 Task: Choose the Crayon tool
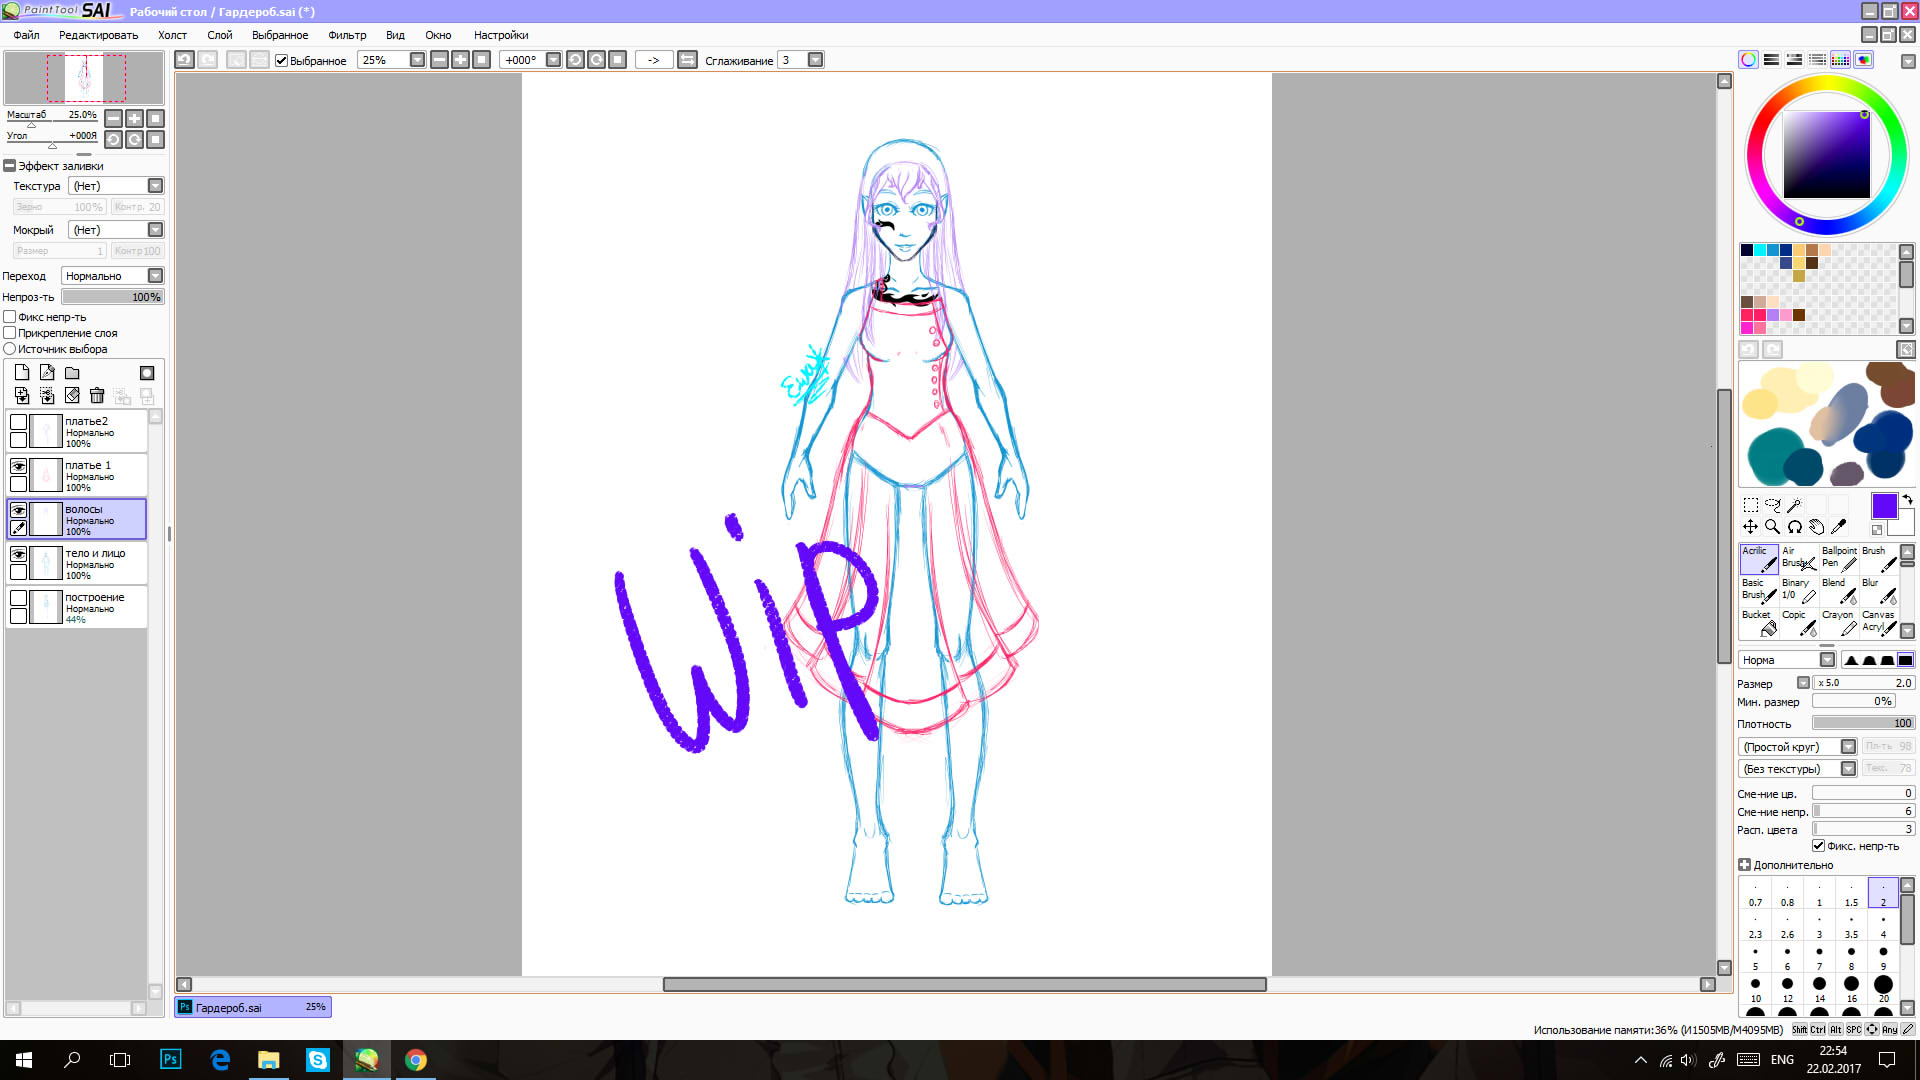click(1838, 622)
